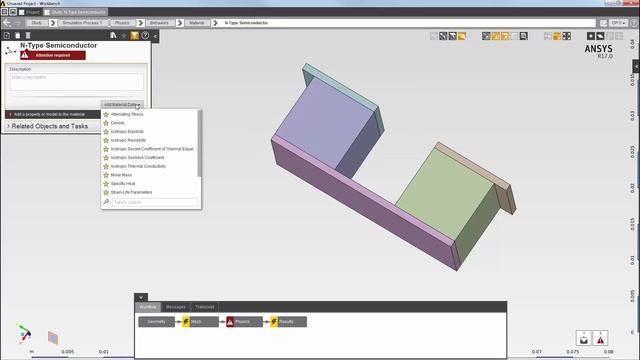The image size is (640, 360).
Task: Expand the arrow after Study breadcrumb
Action: coord(52,23)
